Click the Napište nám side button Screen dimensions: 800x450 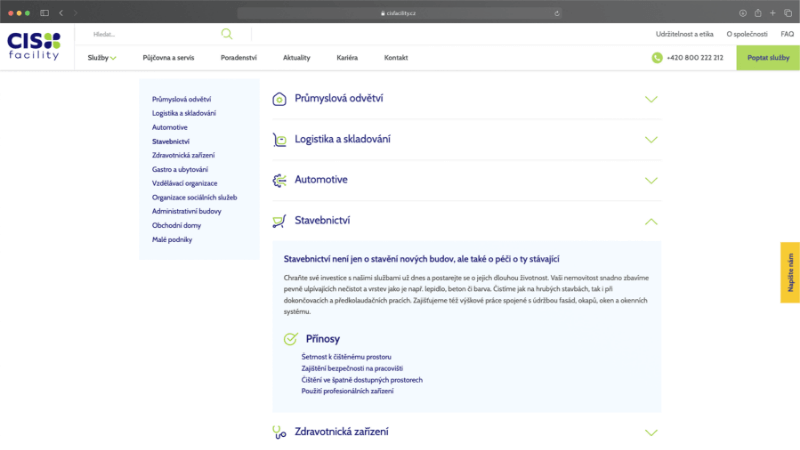click(x=789, y=272)
